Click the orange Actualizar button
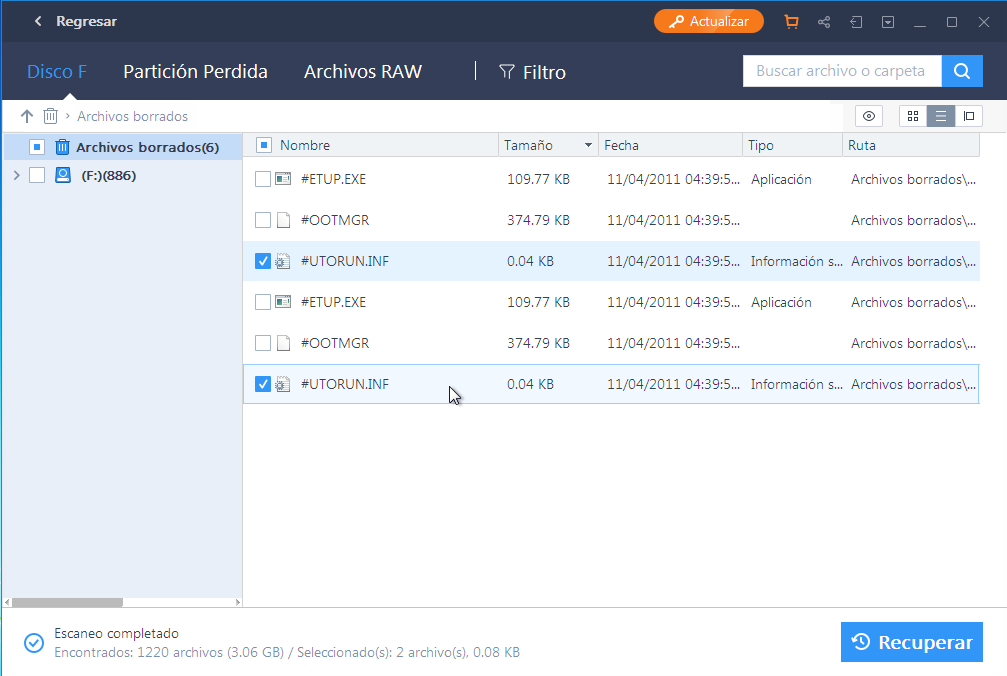 tap(709, 21)
